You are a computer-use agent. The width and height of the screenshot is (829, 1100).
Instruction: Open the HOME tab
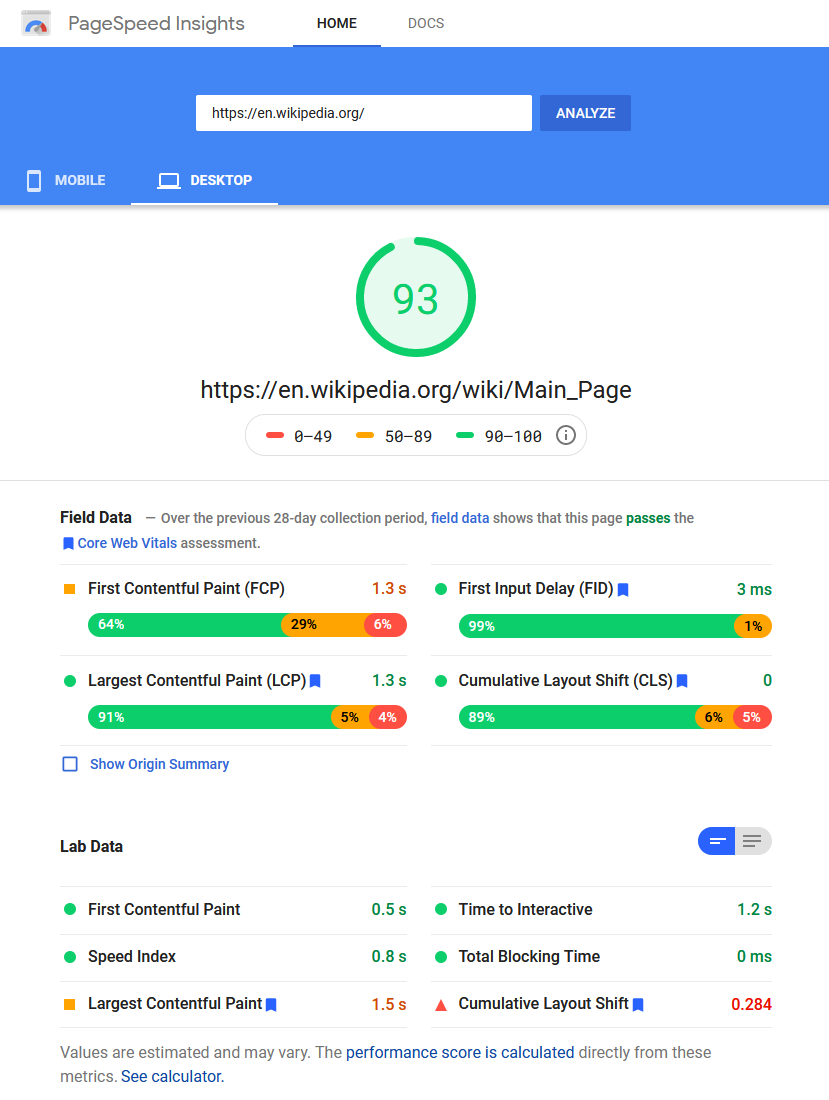pos(337,23)
